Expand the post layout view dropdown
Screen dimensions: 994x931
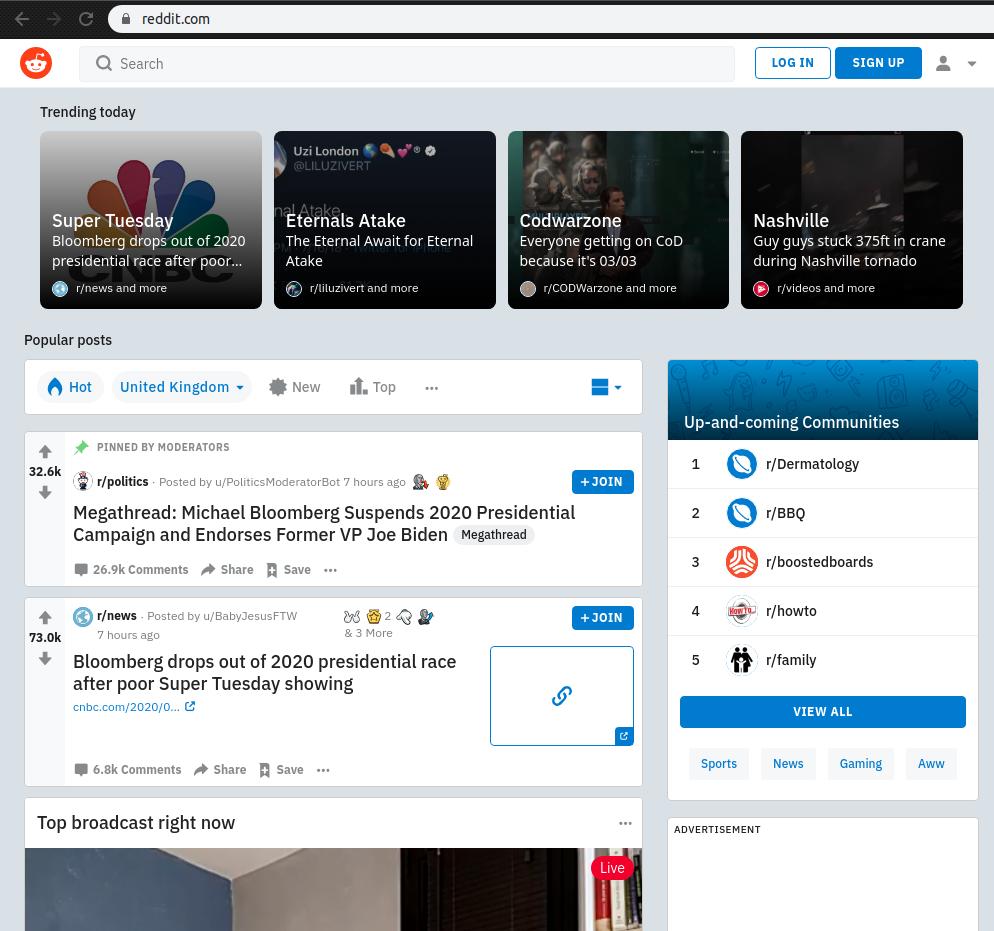point(606,387)
